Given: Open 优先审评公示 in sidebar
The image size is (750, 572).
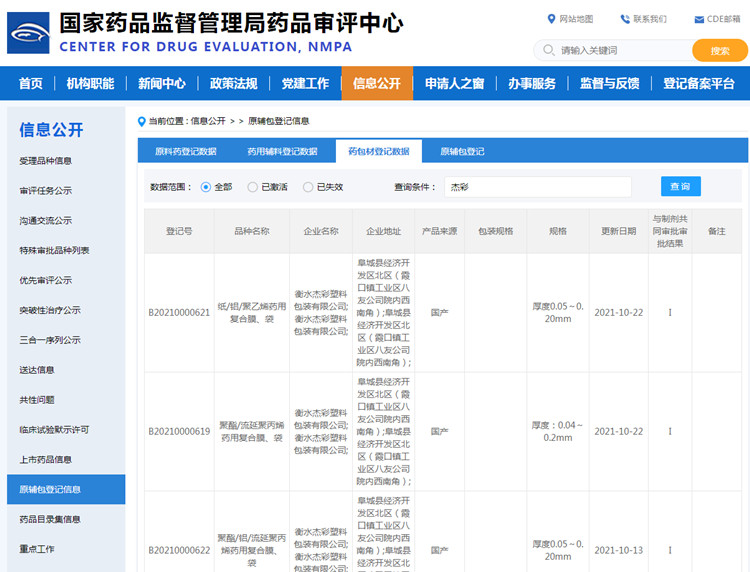Looking at the screenshot, I should tap(45, 281).
